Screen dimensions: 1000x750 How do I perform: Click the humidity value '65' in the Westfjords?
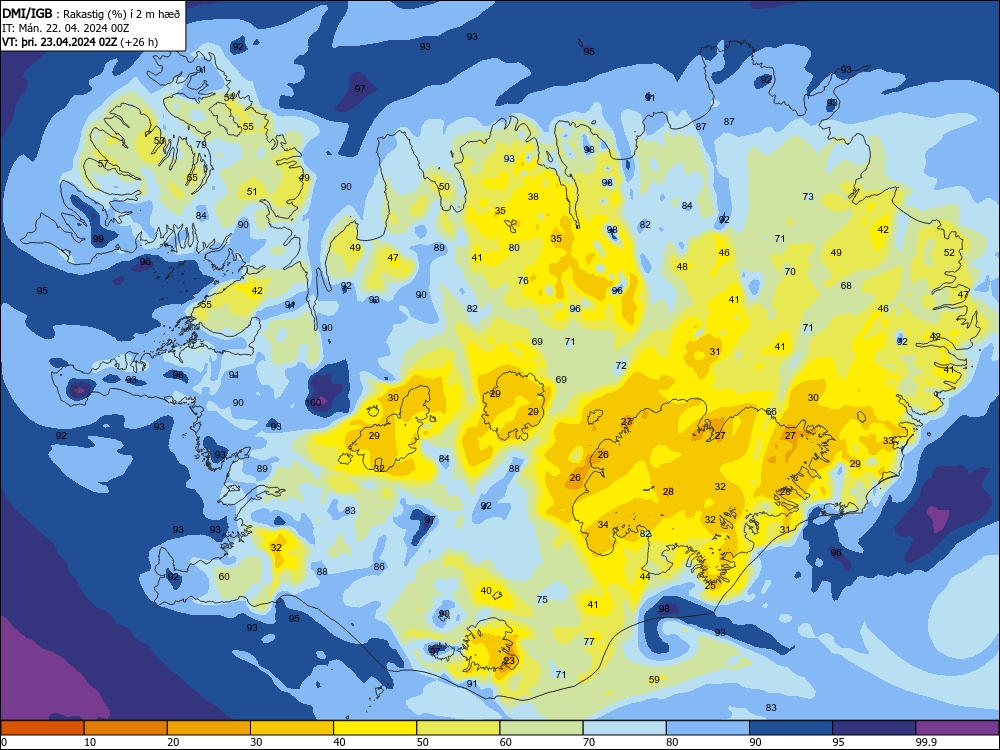click(x=192, y=178)
